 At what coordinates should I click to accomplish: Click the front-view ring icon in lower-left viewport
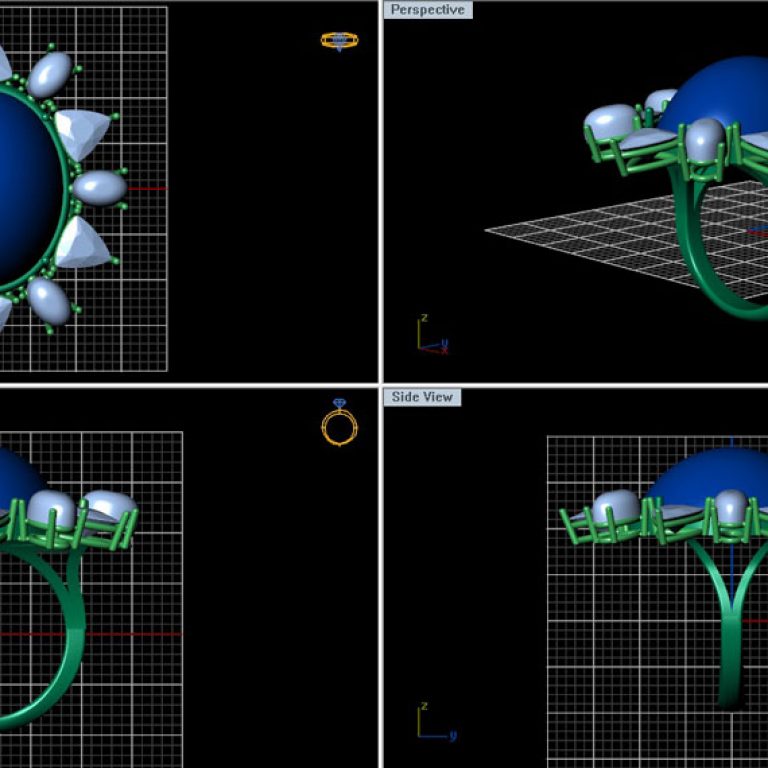click(339, 423)
